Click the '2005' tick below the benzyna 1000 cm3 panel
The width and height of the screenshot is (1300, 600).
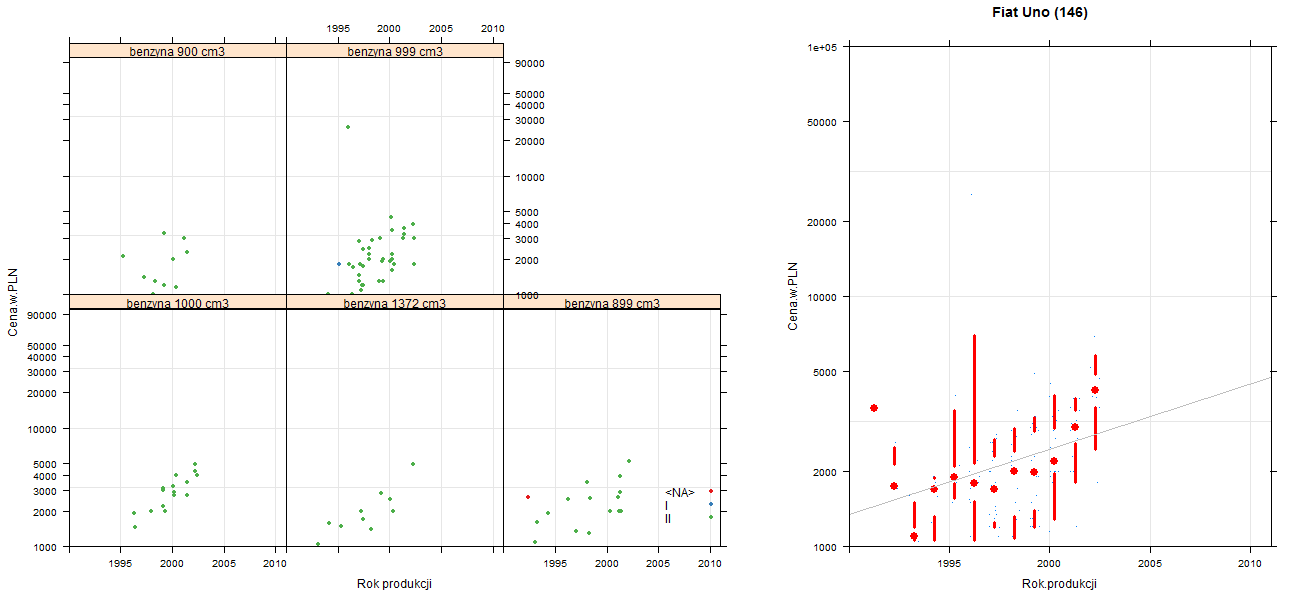click(x=224, y=564)
